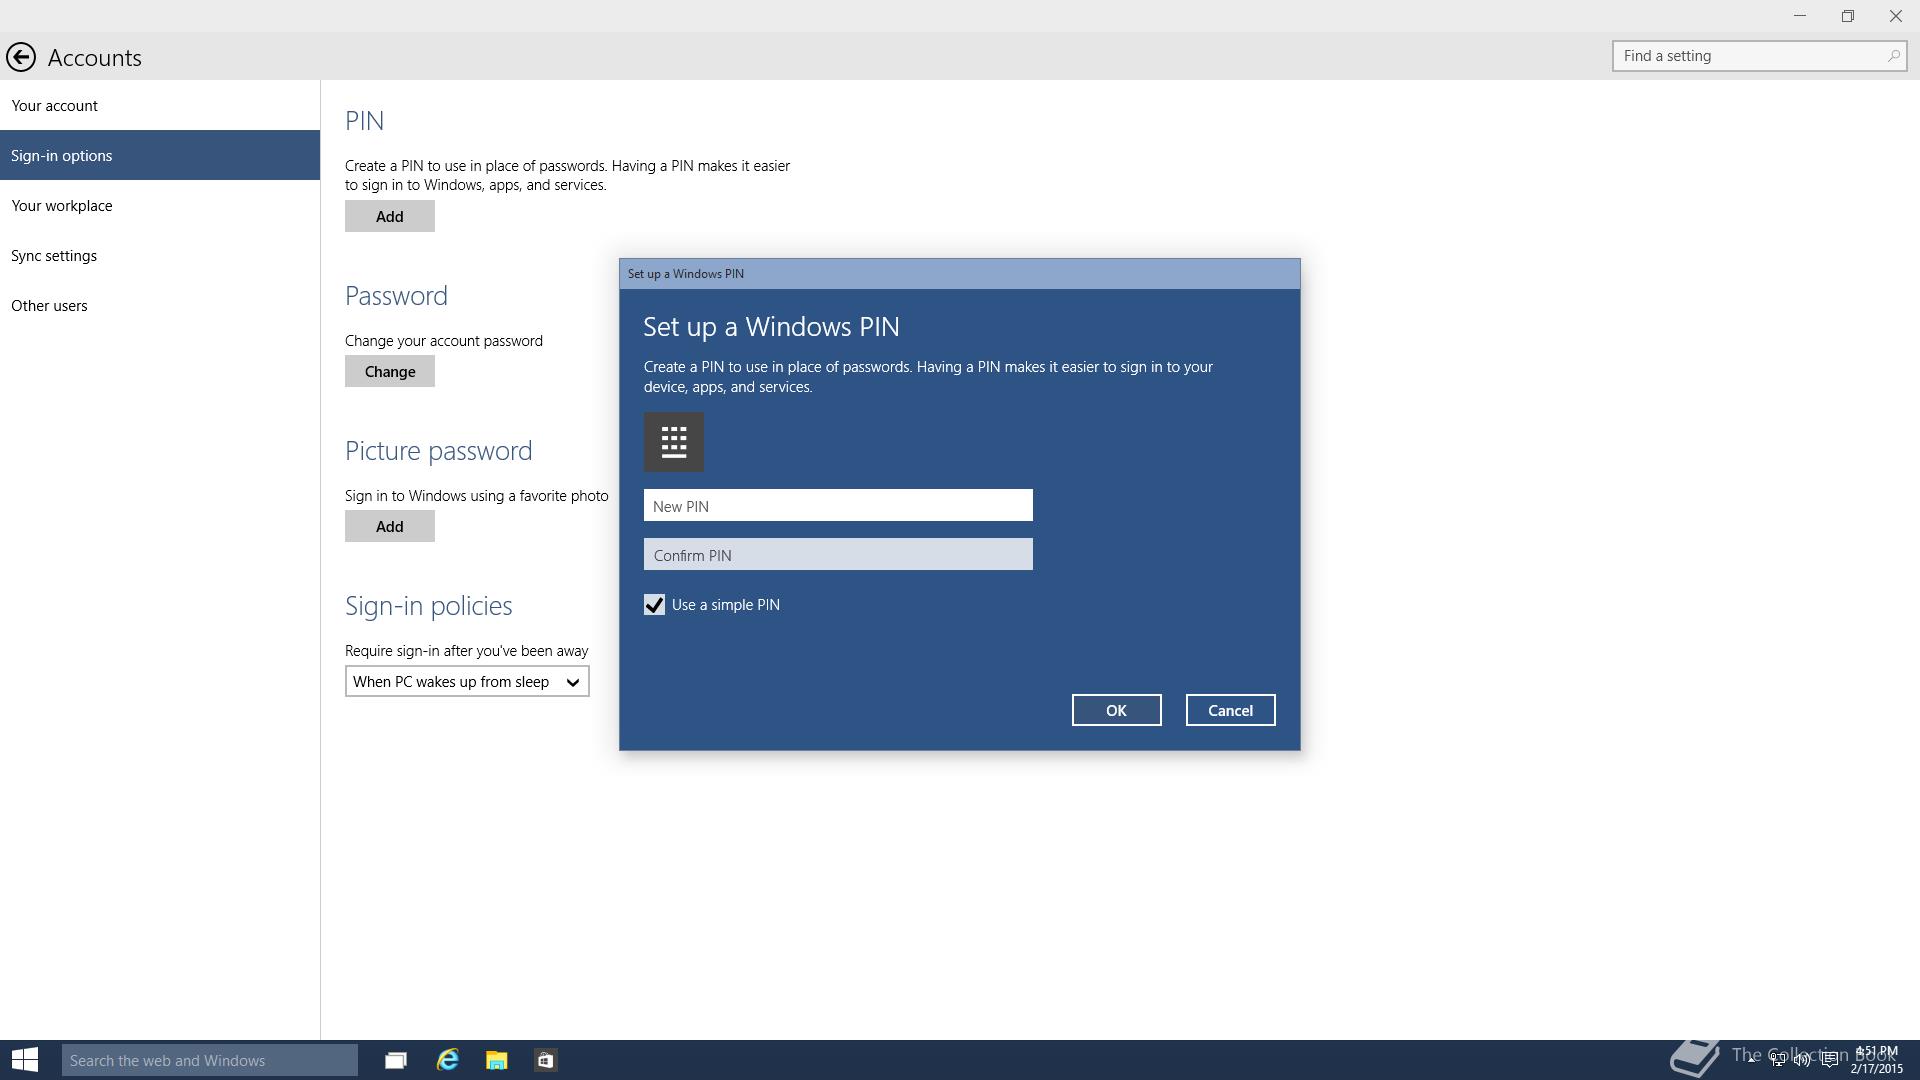Select Your account in the sidebar
The width and height of the screenshot is (1920, 1080).
click(160, 105)
